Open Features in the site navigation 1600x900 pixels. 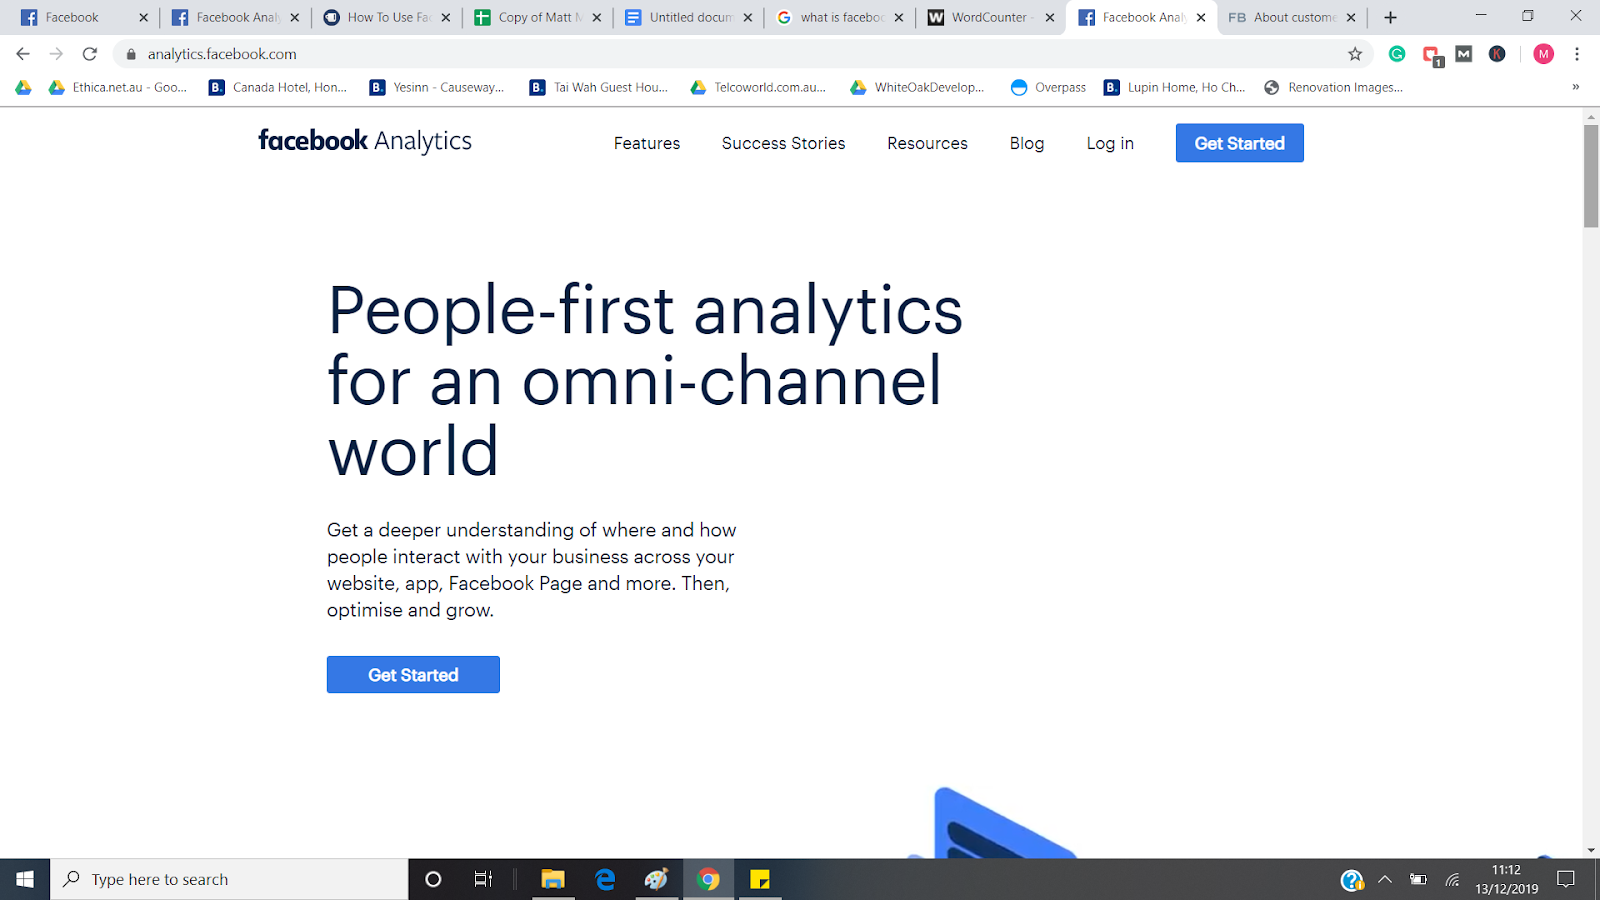point(647,143)
